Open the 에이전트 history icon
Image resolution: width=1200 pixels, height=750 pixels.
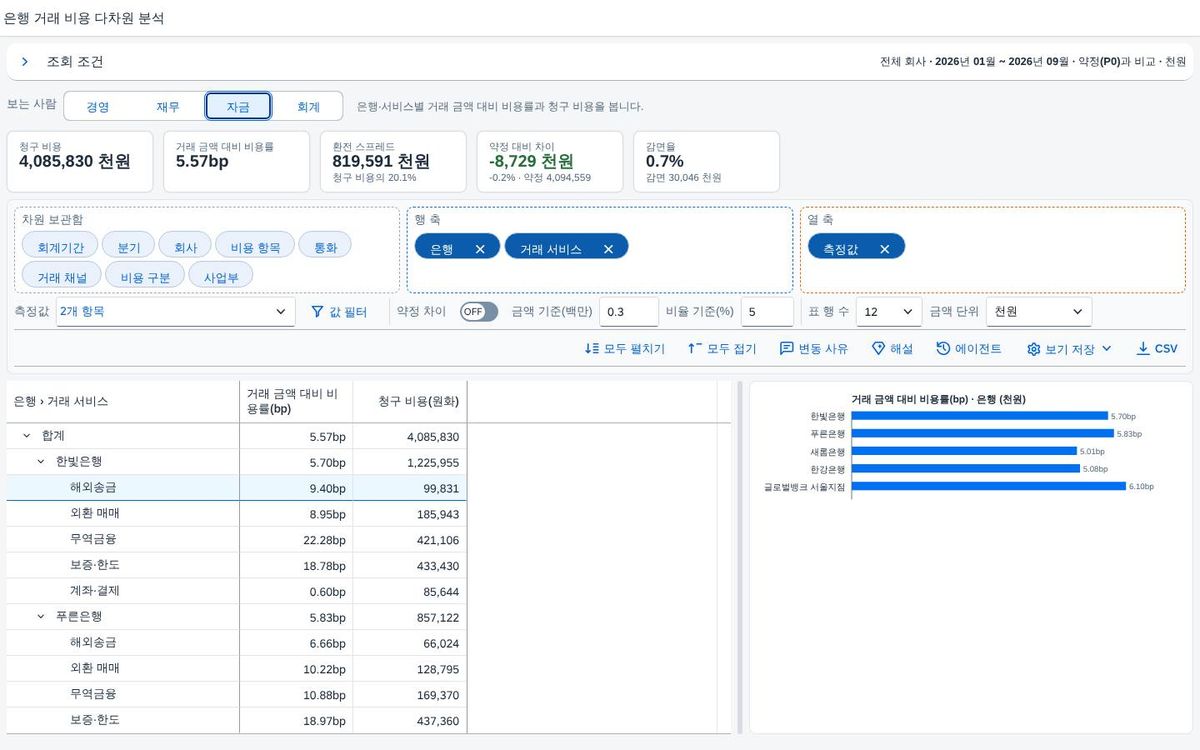click(x=943, y=349)
